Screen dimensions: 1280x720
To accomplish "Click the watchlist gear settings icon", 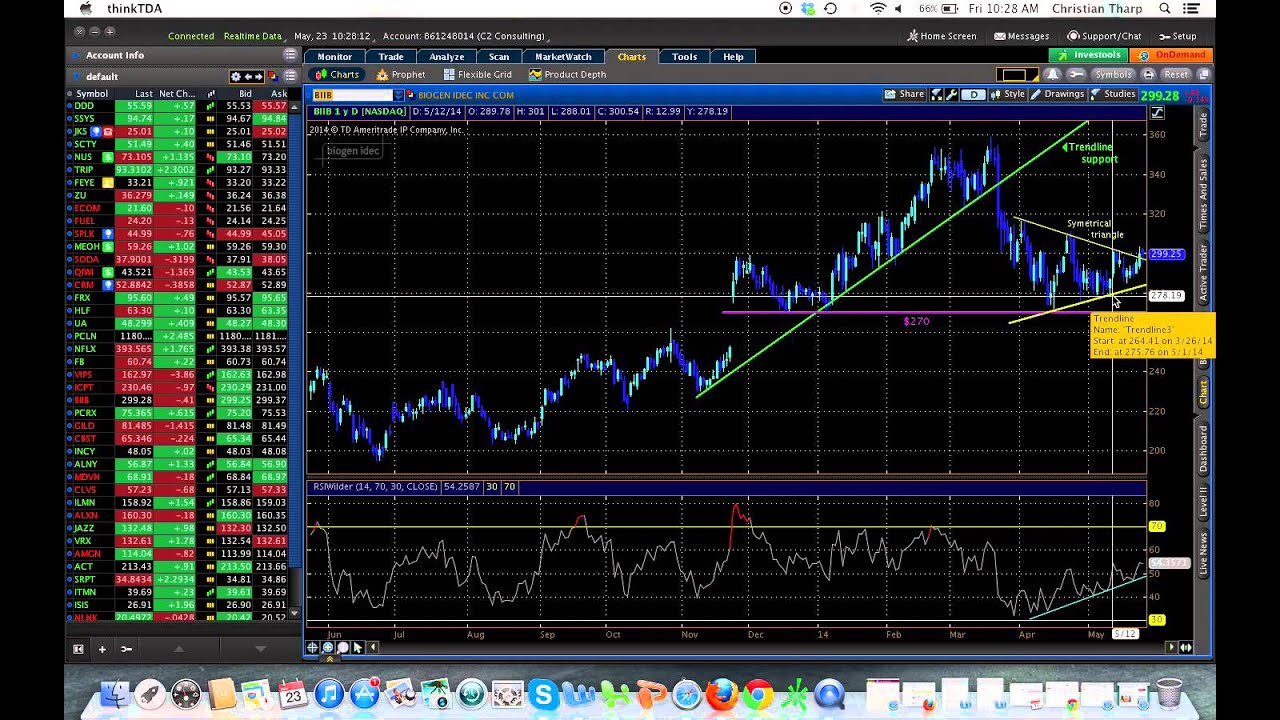I will point(236,76).
